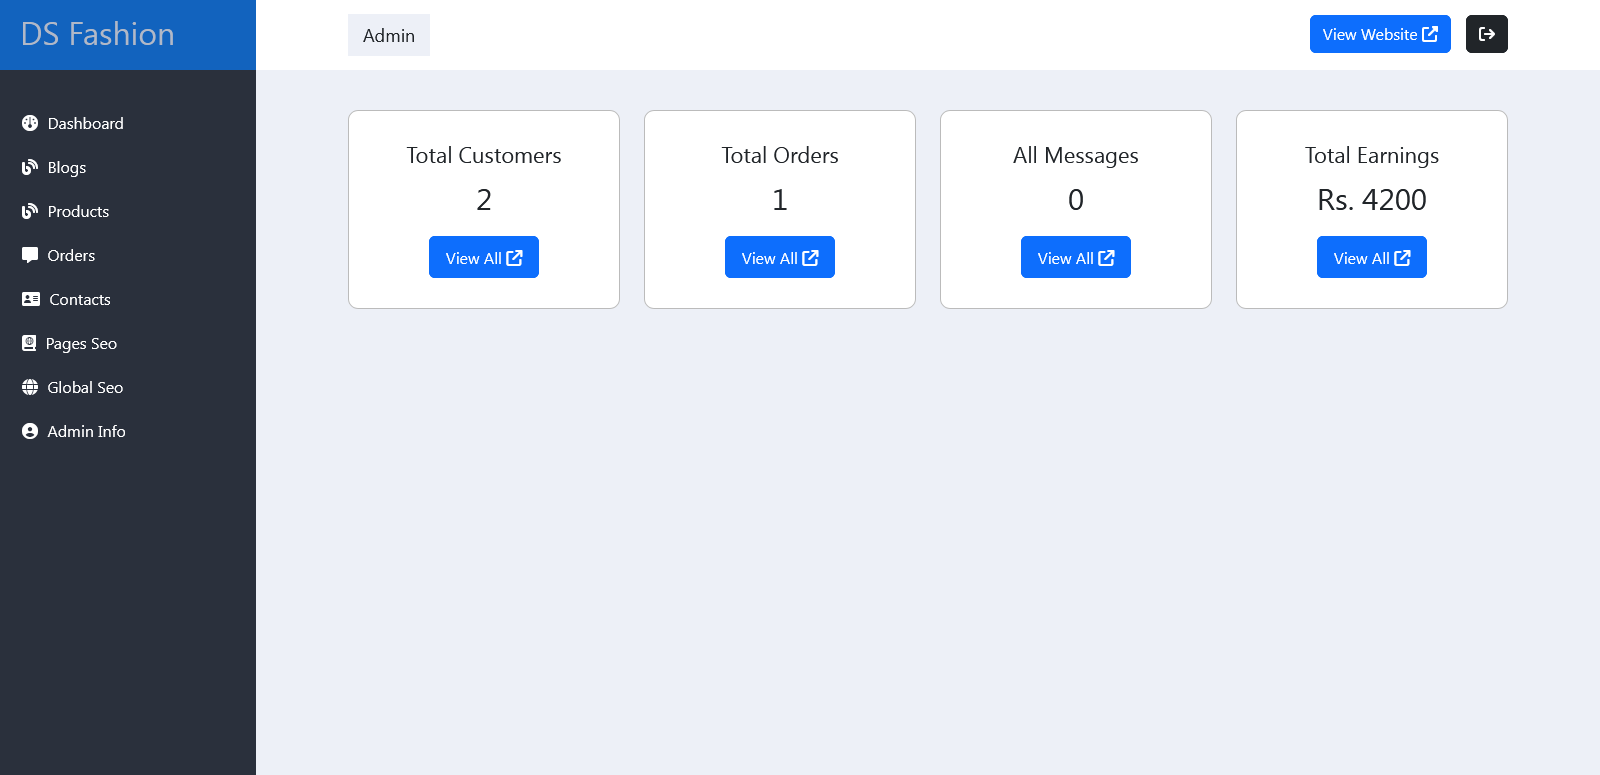The image size is (1600, 775).
Task: Select Admin Info from the sidebar
Action: (86, 431)
